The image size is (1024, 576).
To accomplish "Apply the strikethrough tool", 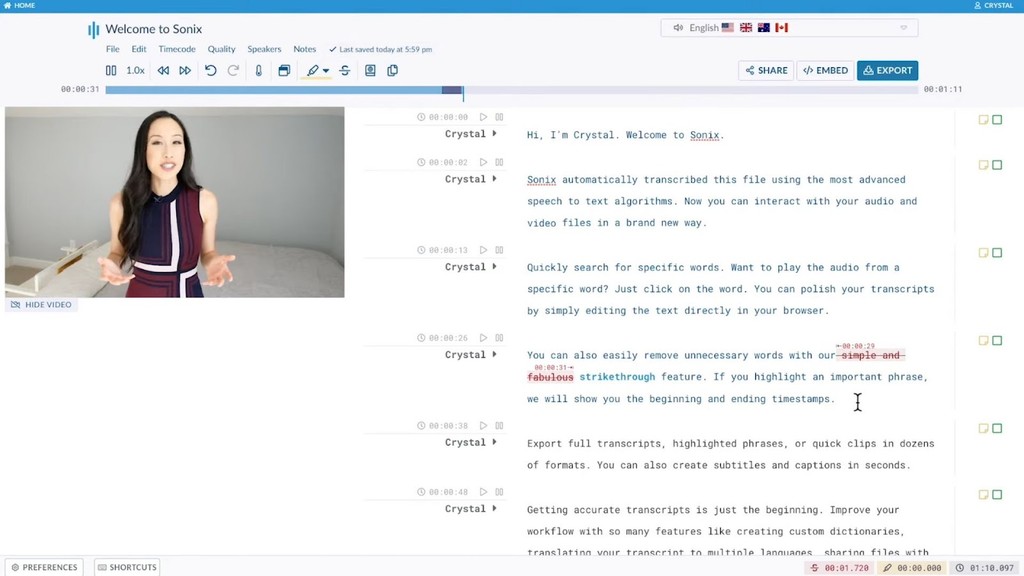I will (x=344, y=70).
